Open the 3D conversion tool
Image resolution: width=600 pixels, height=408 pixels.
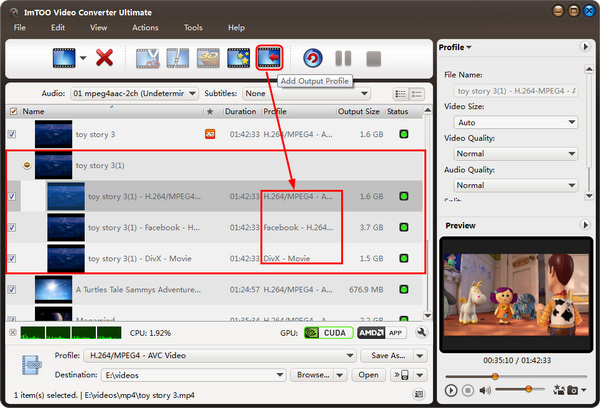tap(208, 59)
